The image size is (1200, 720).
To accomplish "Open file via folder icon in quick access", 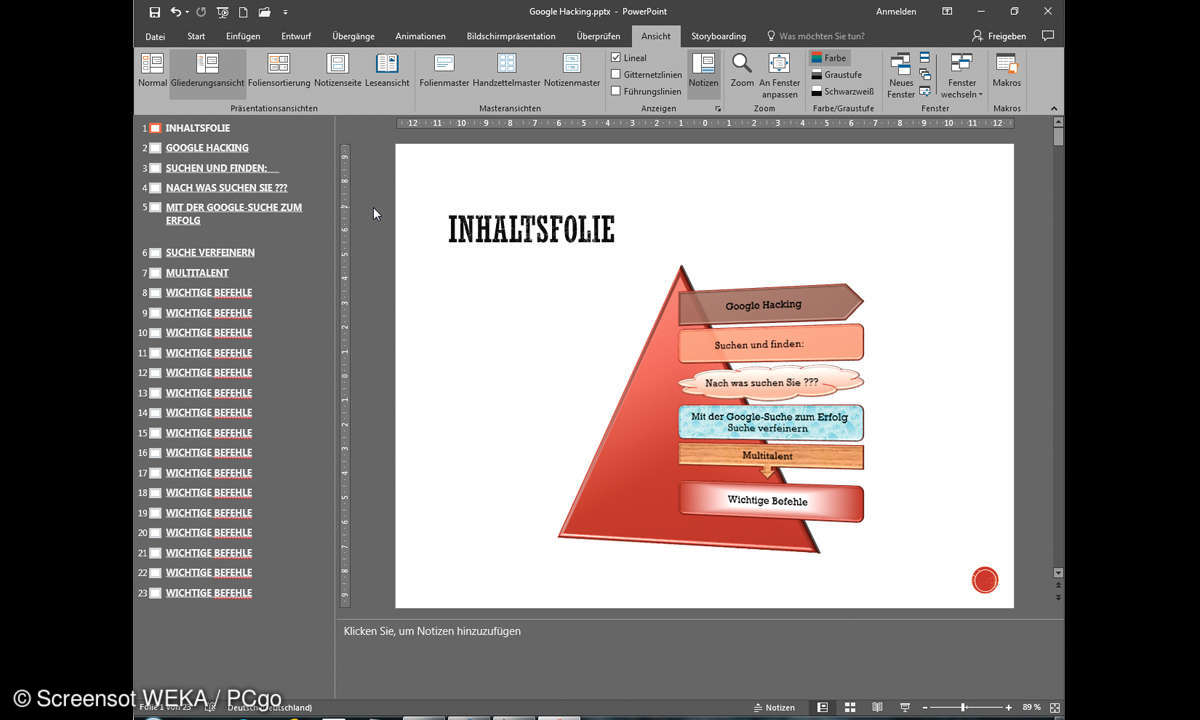I will click(x=264, y=12).
